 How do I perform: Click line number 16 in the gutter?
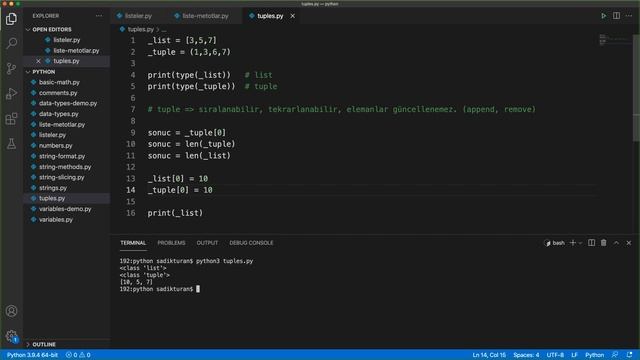pyautogui.click(x=131, y=213)
